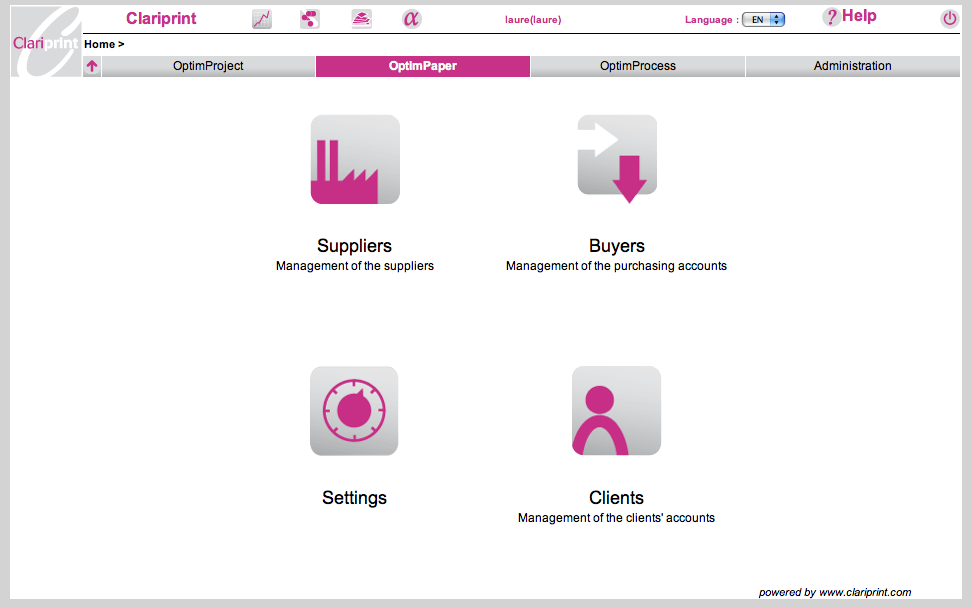This screenshot has width=972, height=608.
Task: Click the alpha symbol icon
Action: 411,19
